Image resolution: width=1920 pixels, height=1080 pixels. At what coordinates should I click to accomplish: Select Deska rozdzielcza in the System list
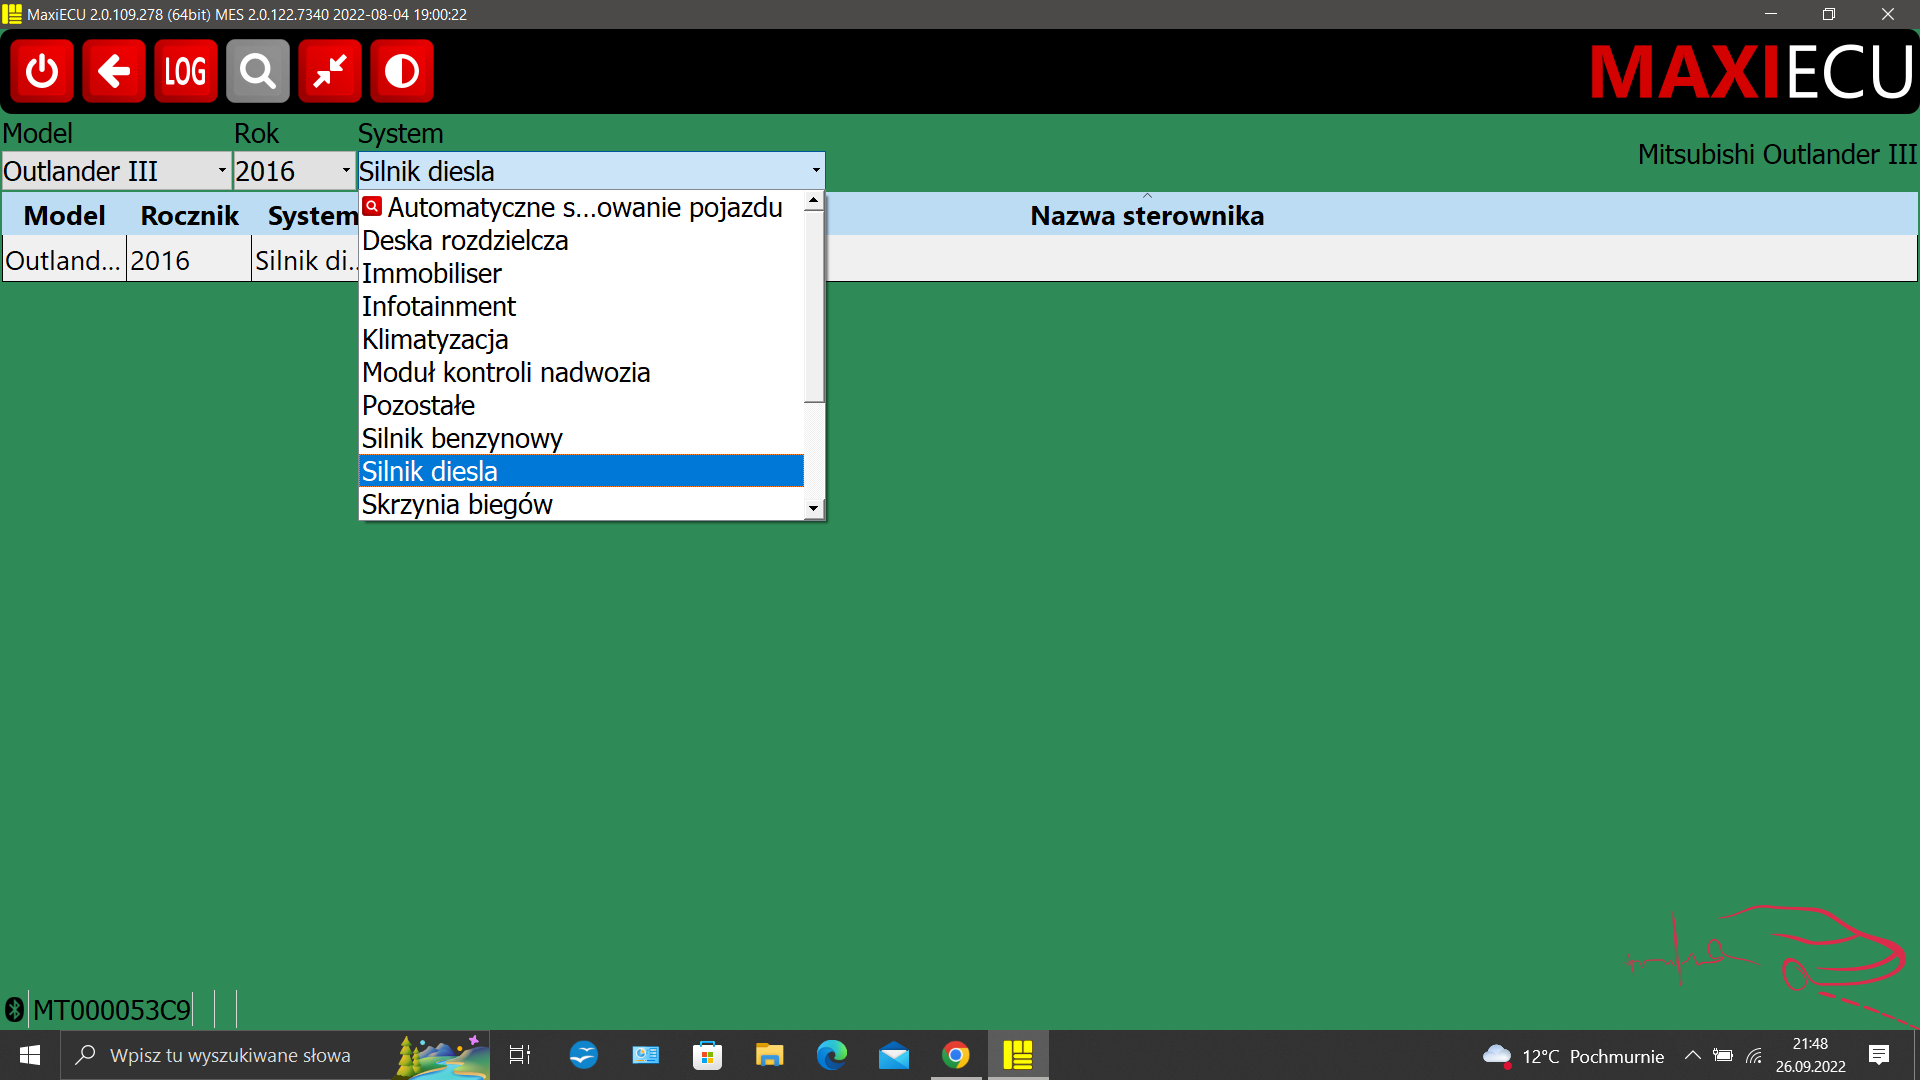pyautogui.click(x=581, y=240)
